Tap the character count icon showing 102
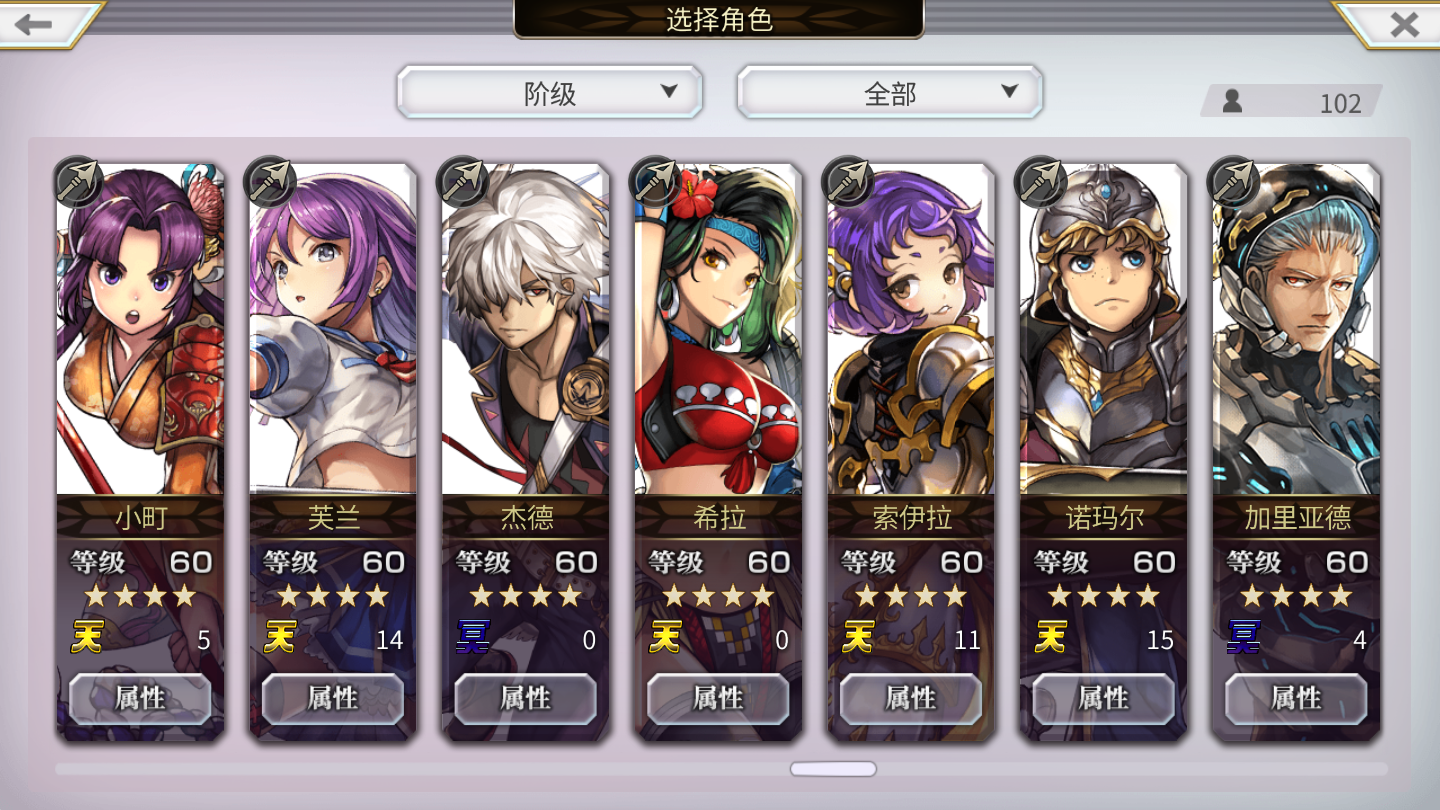 point(1233,101)
